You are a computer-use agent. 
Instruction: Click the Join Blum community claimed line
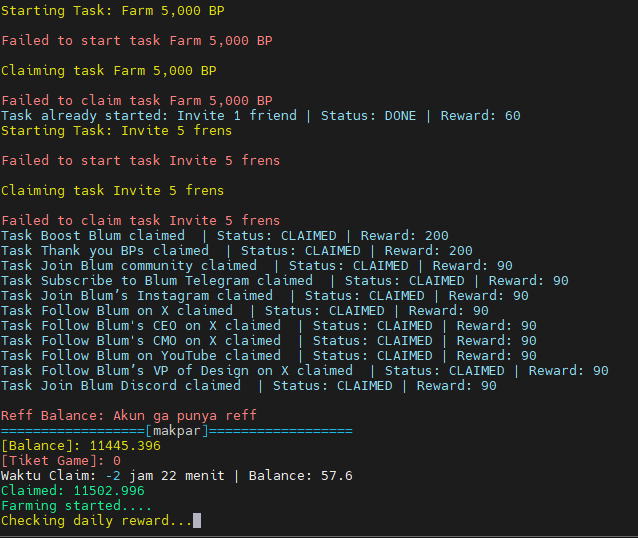tap(257, 266)
